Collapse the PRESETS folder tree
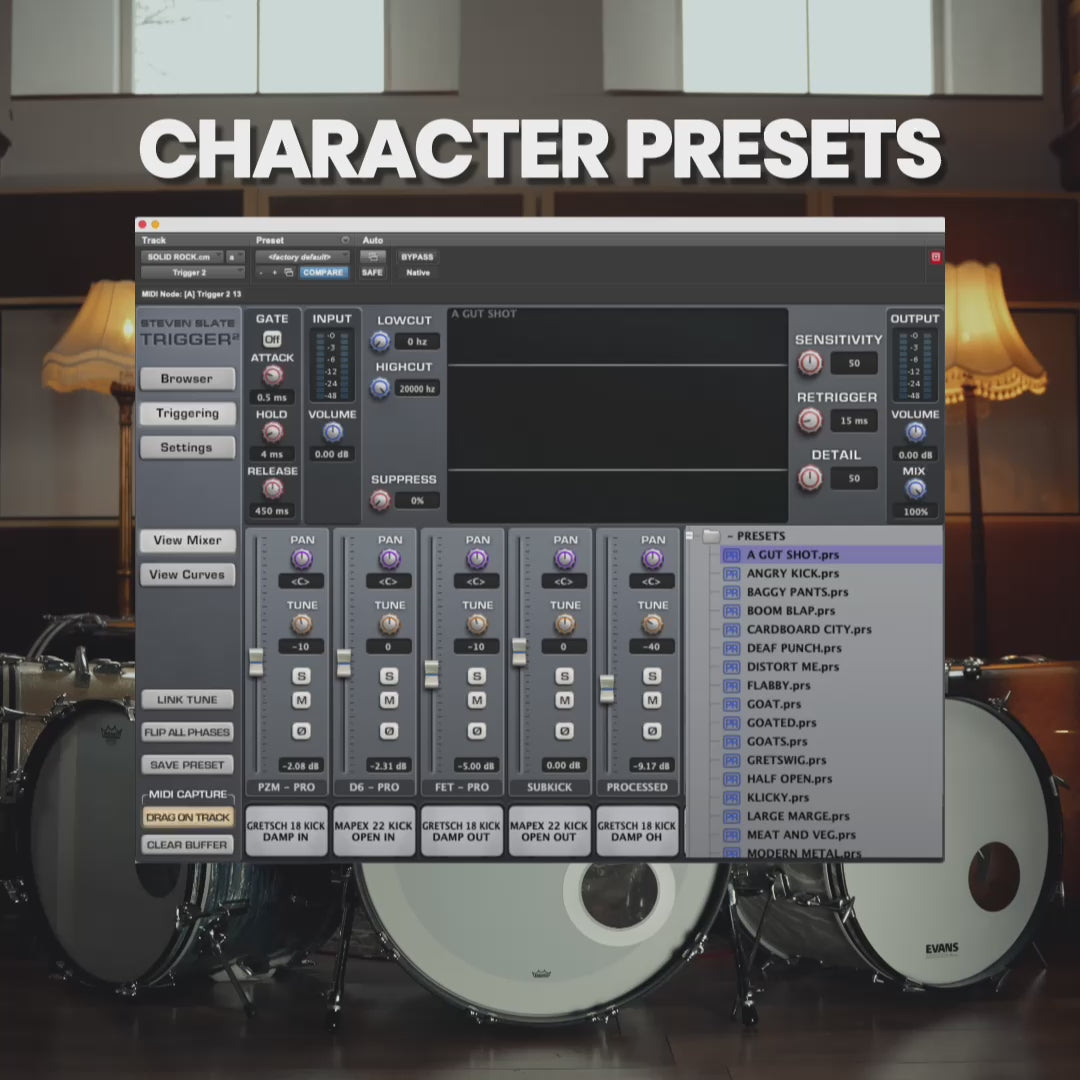1080x1080 pixels. (689, 536)
